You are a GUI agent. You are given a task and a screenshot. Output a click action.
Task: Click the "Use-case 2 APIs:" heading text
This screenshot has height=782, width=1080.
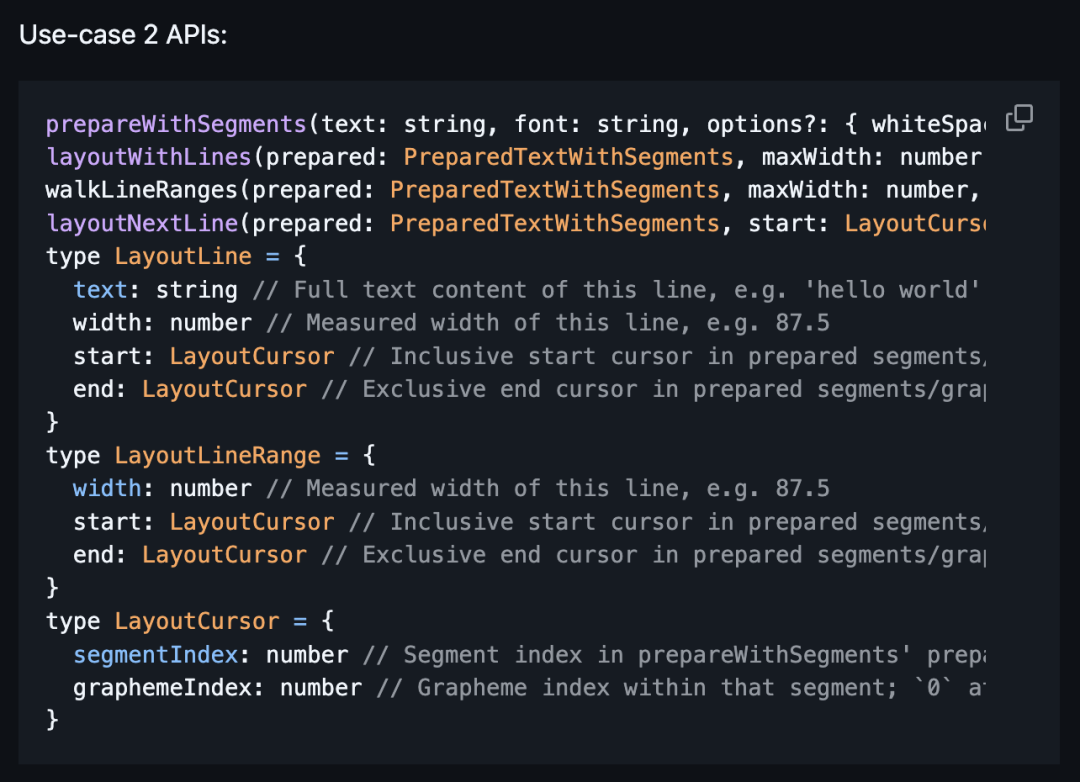(123, 35)
